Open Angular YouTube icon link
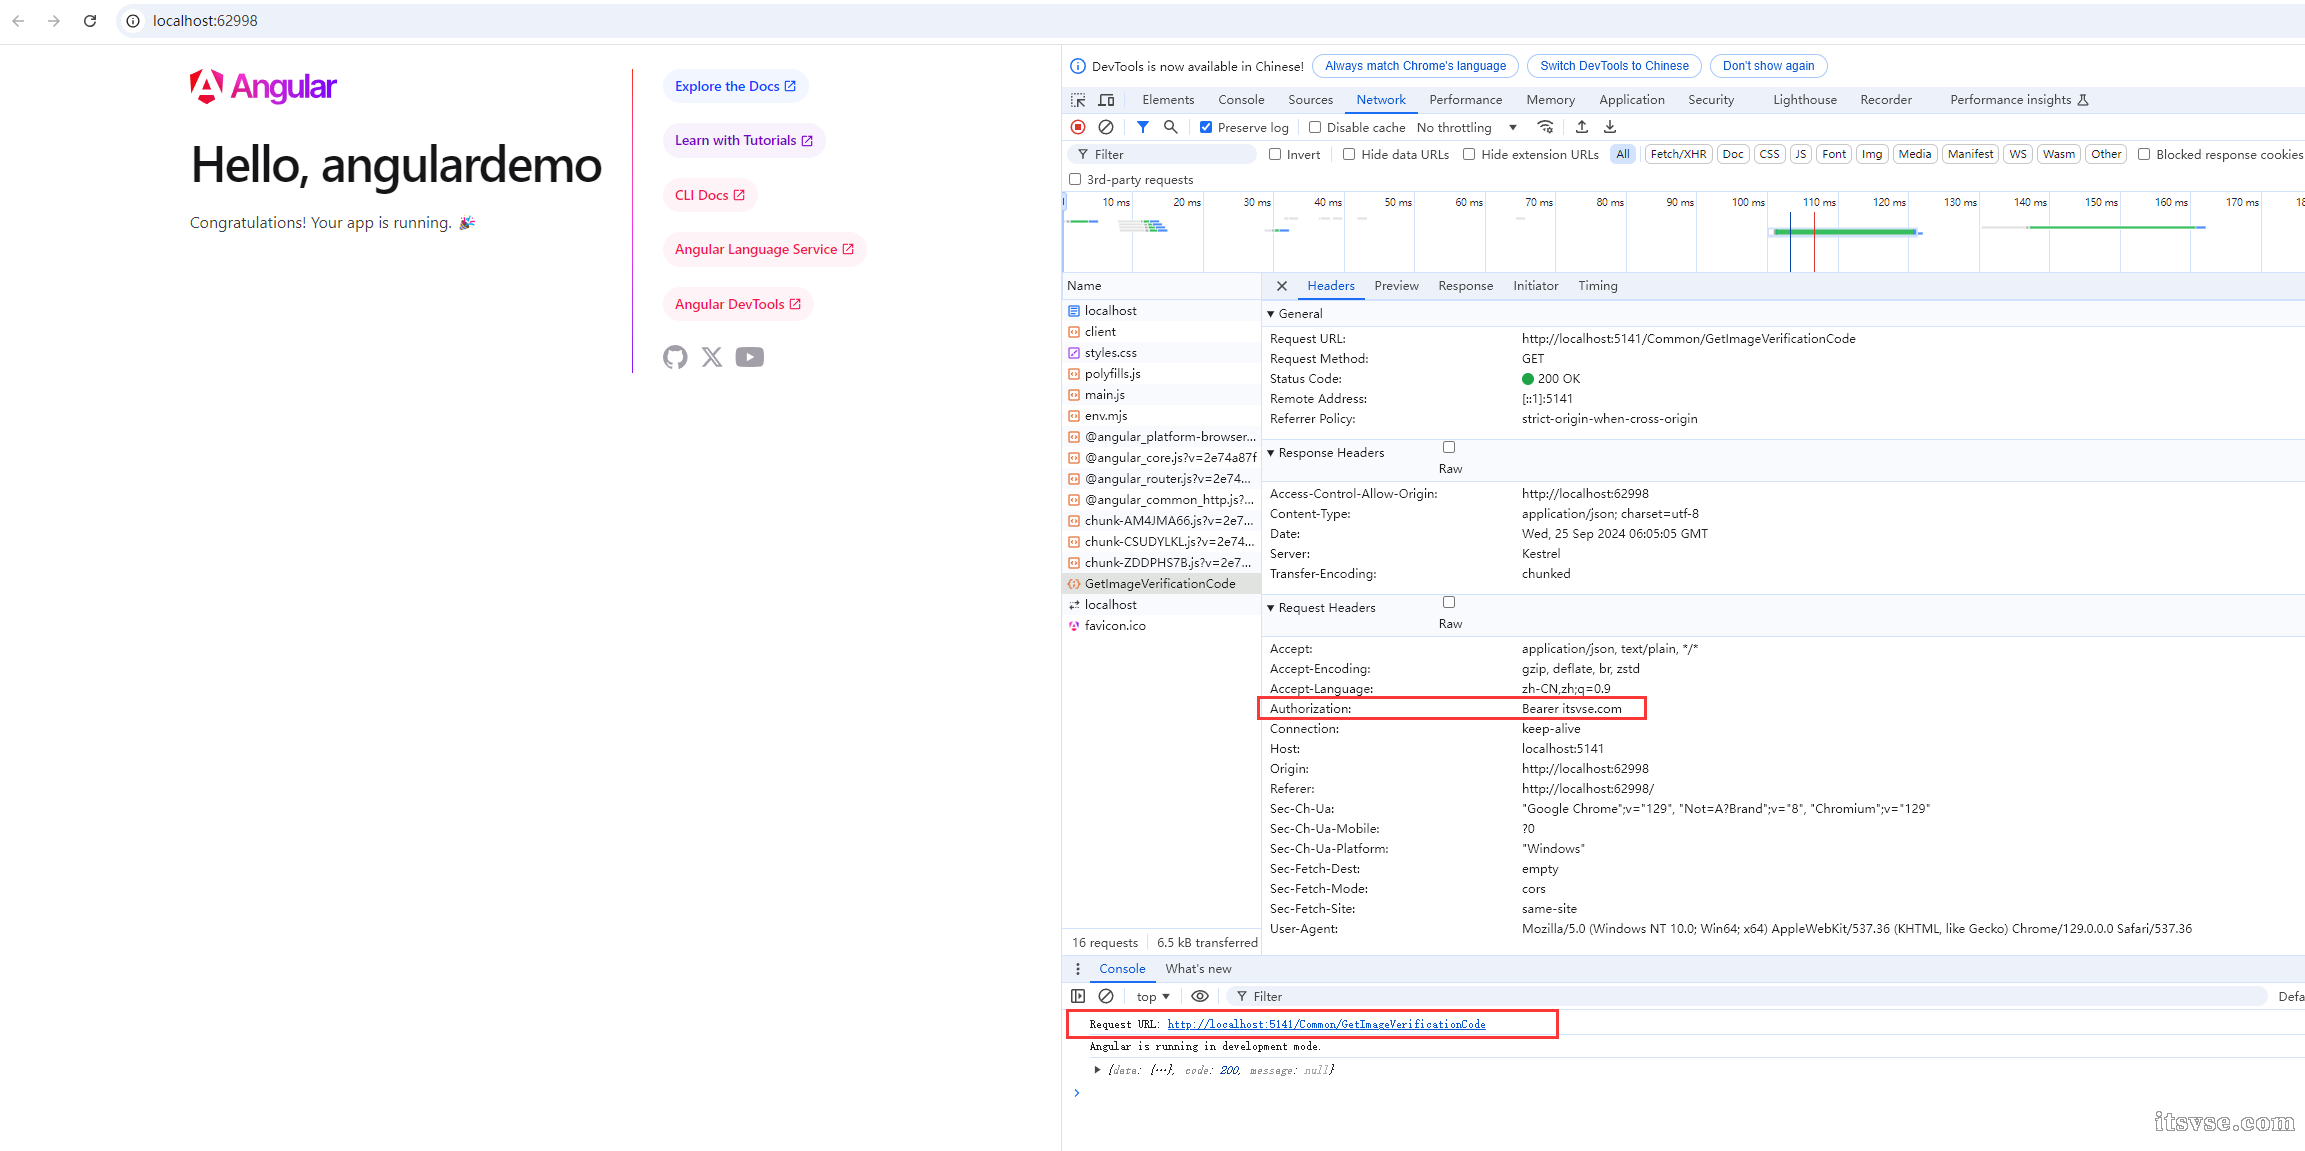 (x=750, y=357)
